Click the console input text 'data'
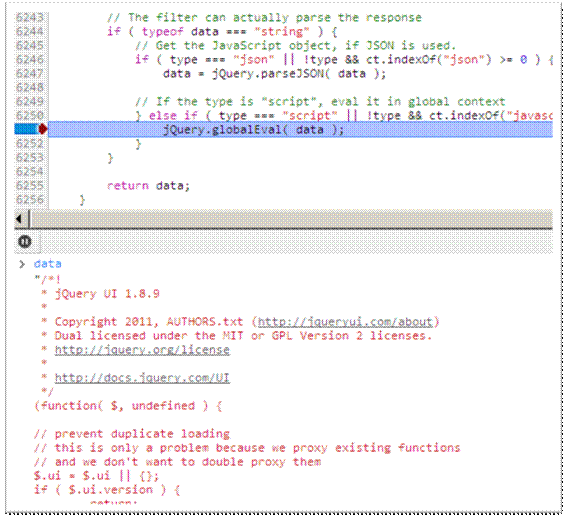 click(x=47, y=264)
